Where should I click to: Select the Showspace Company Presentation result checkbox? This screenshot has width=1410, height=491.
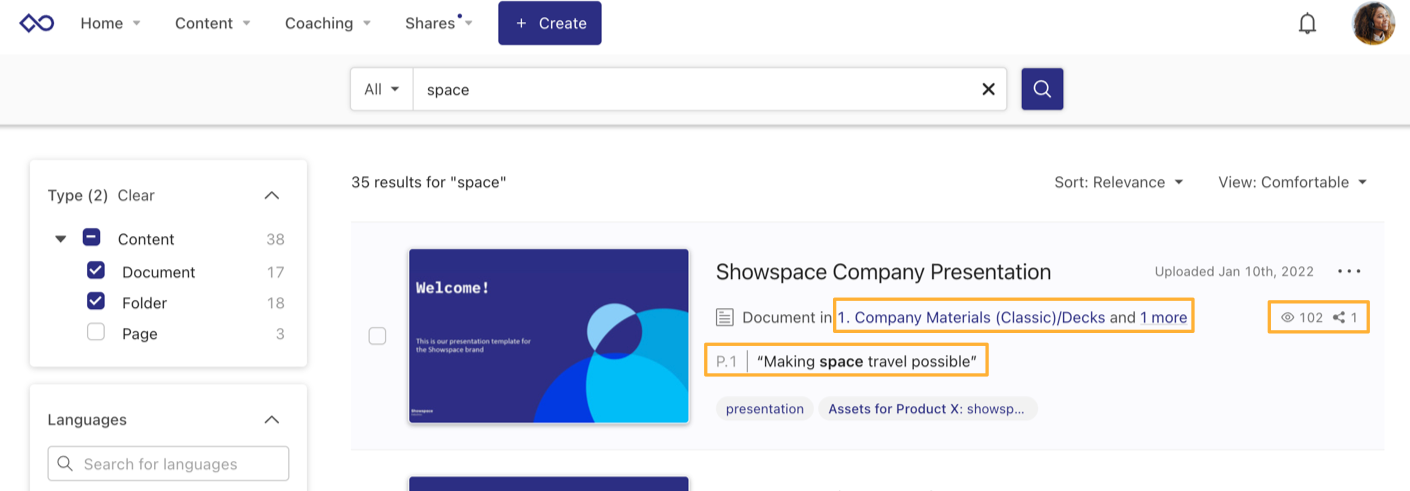(x=377, y=336)
